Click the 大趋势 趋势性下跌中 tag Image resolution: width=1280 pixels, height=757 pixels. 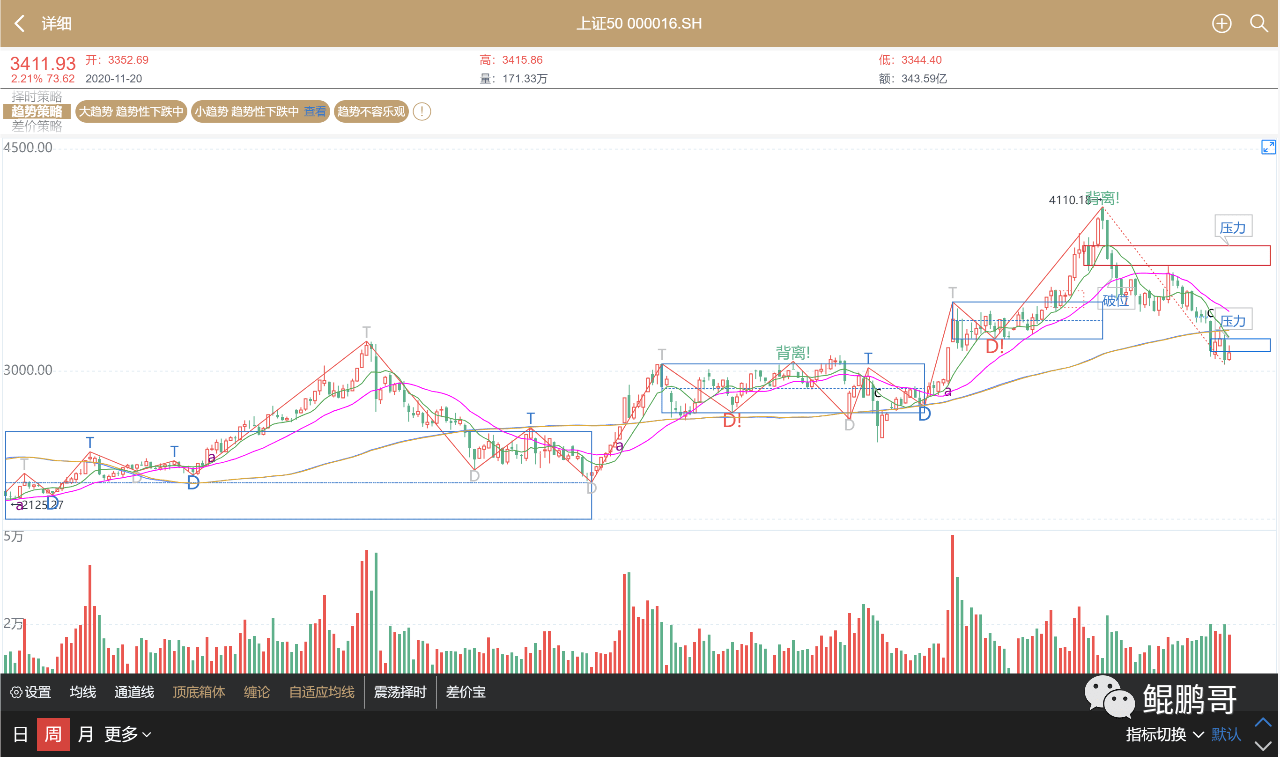131,112
